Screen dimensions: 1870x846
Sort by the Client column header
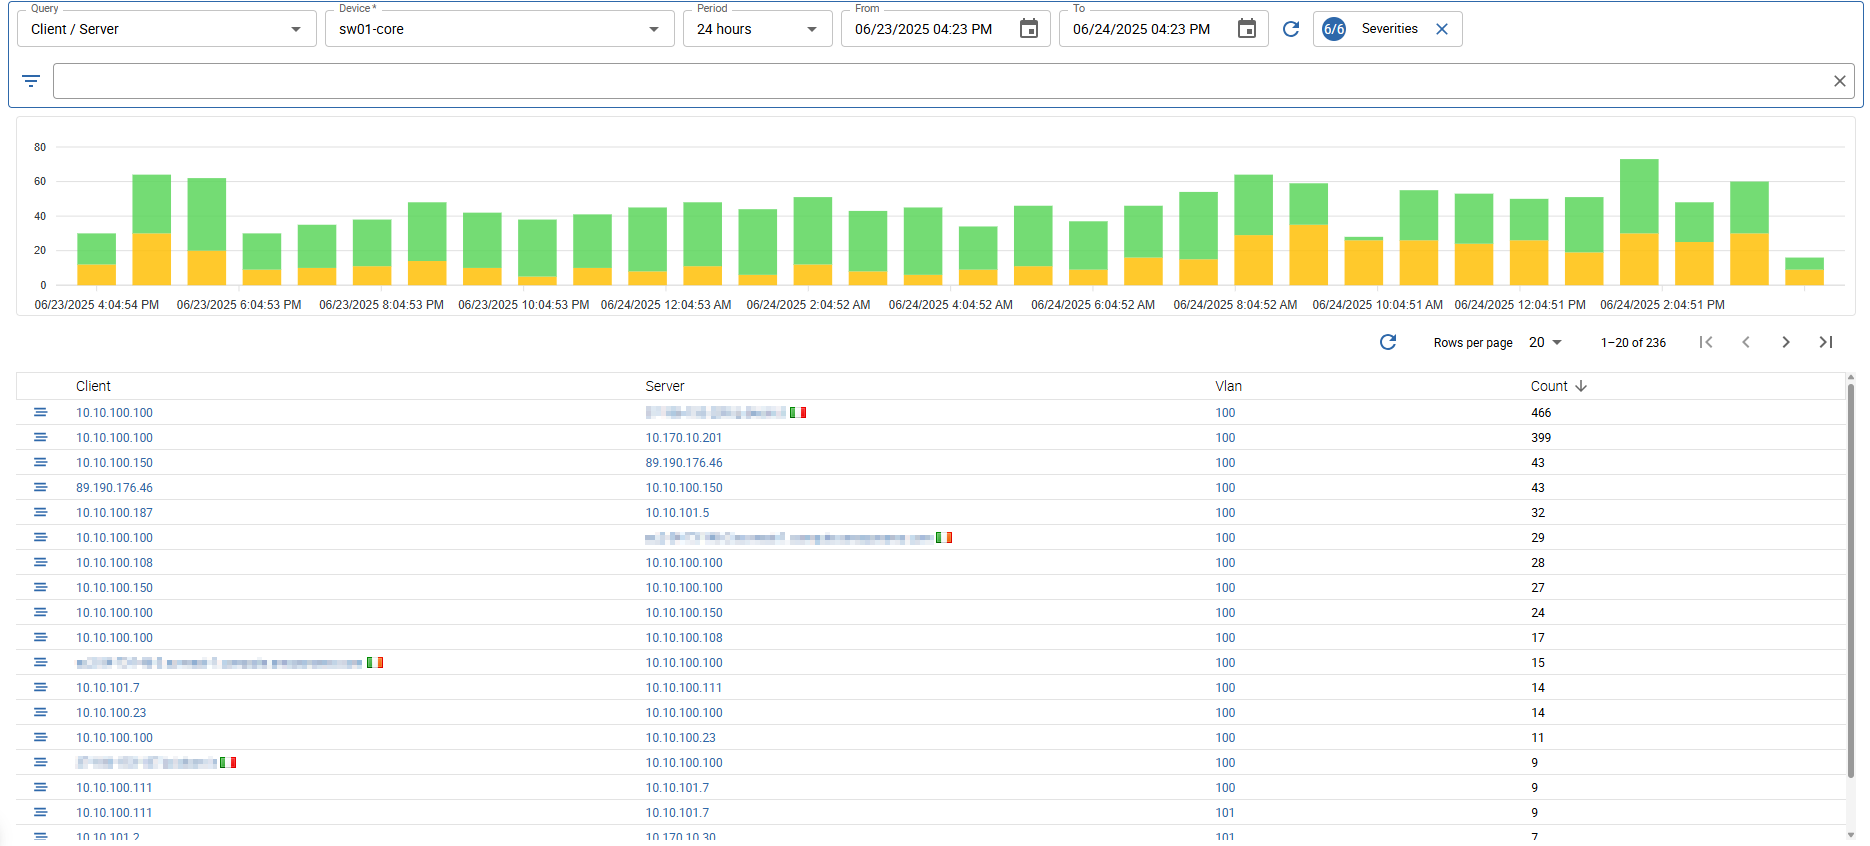pos(93,386)
